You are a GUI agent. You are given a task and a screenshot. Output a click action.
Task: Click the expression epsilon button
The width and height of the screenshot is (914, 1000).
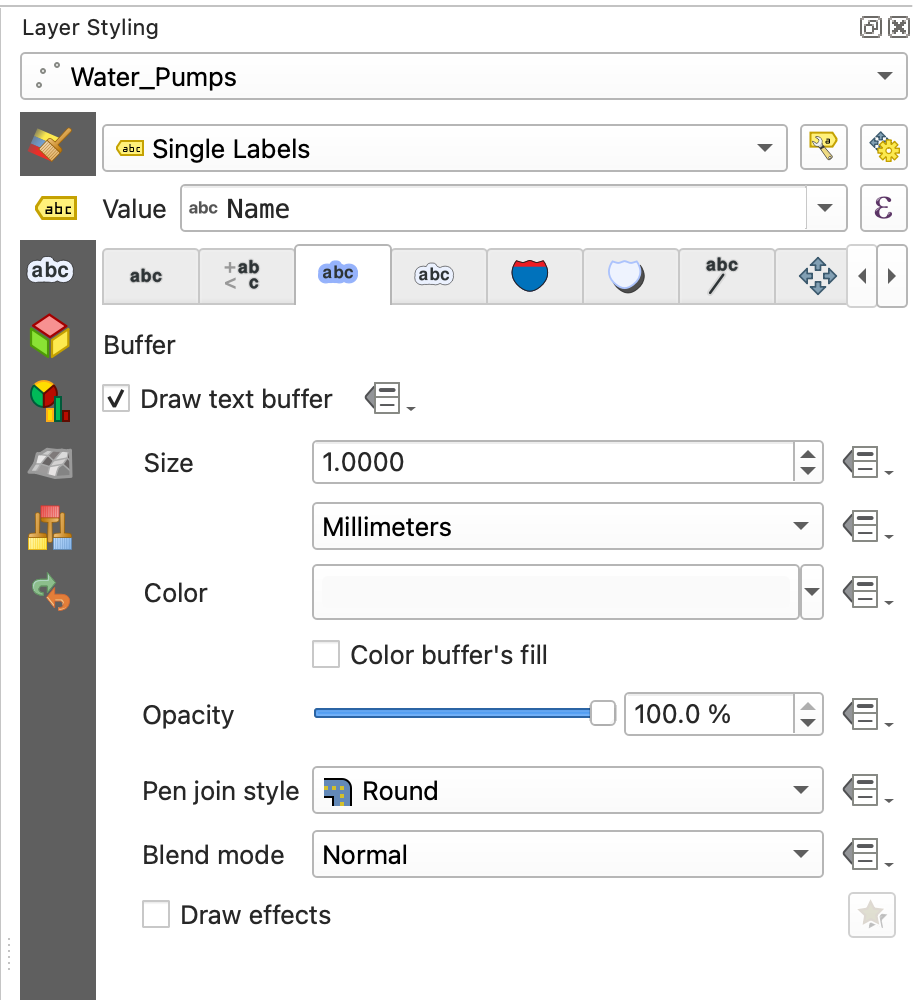click(x=883, y=209)
